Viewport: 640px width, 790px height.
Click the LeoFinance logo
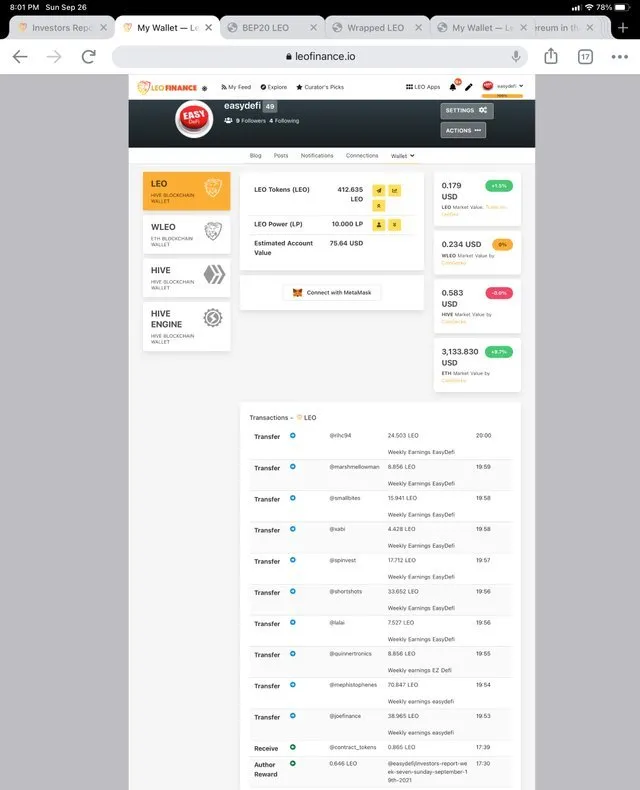[167, 88]
